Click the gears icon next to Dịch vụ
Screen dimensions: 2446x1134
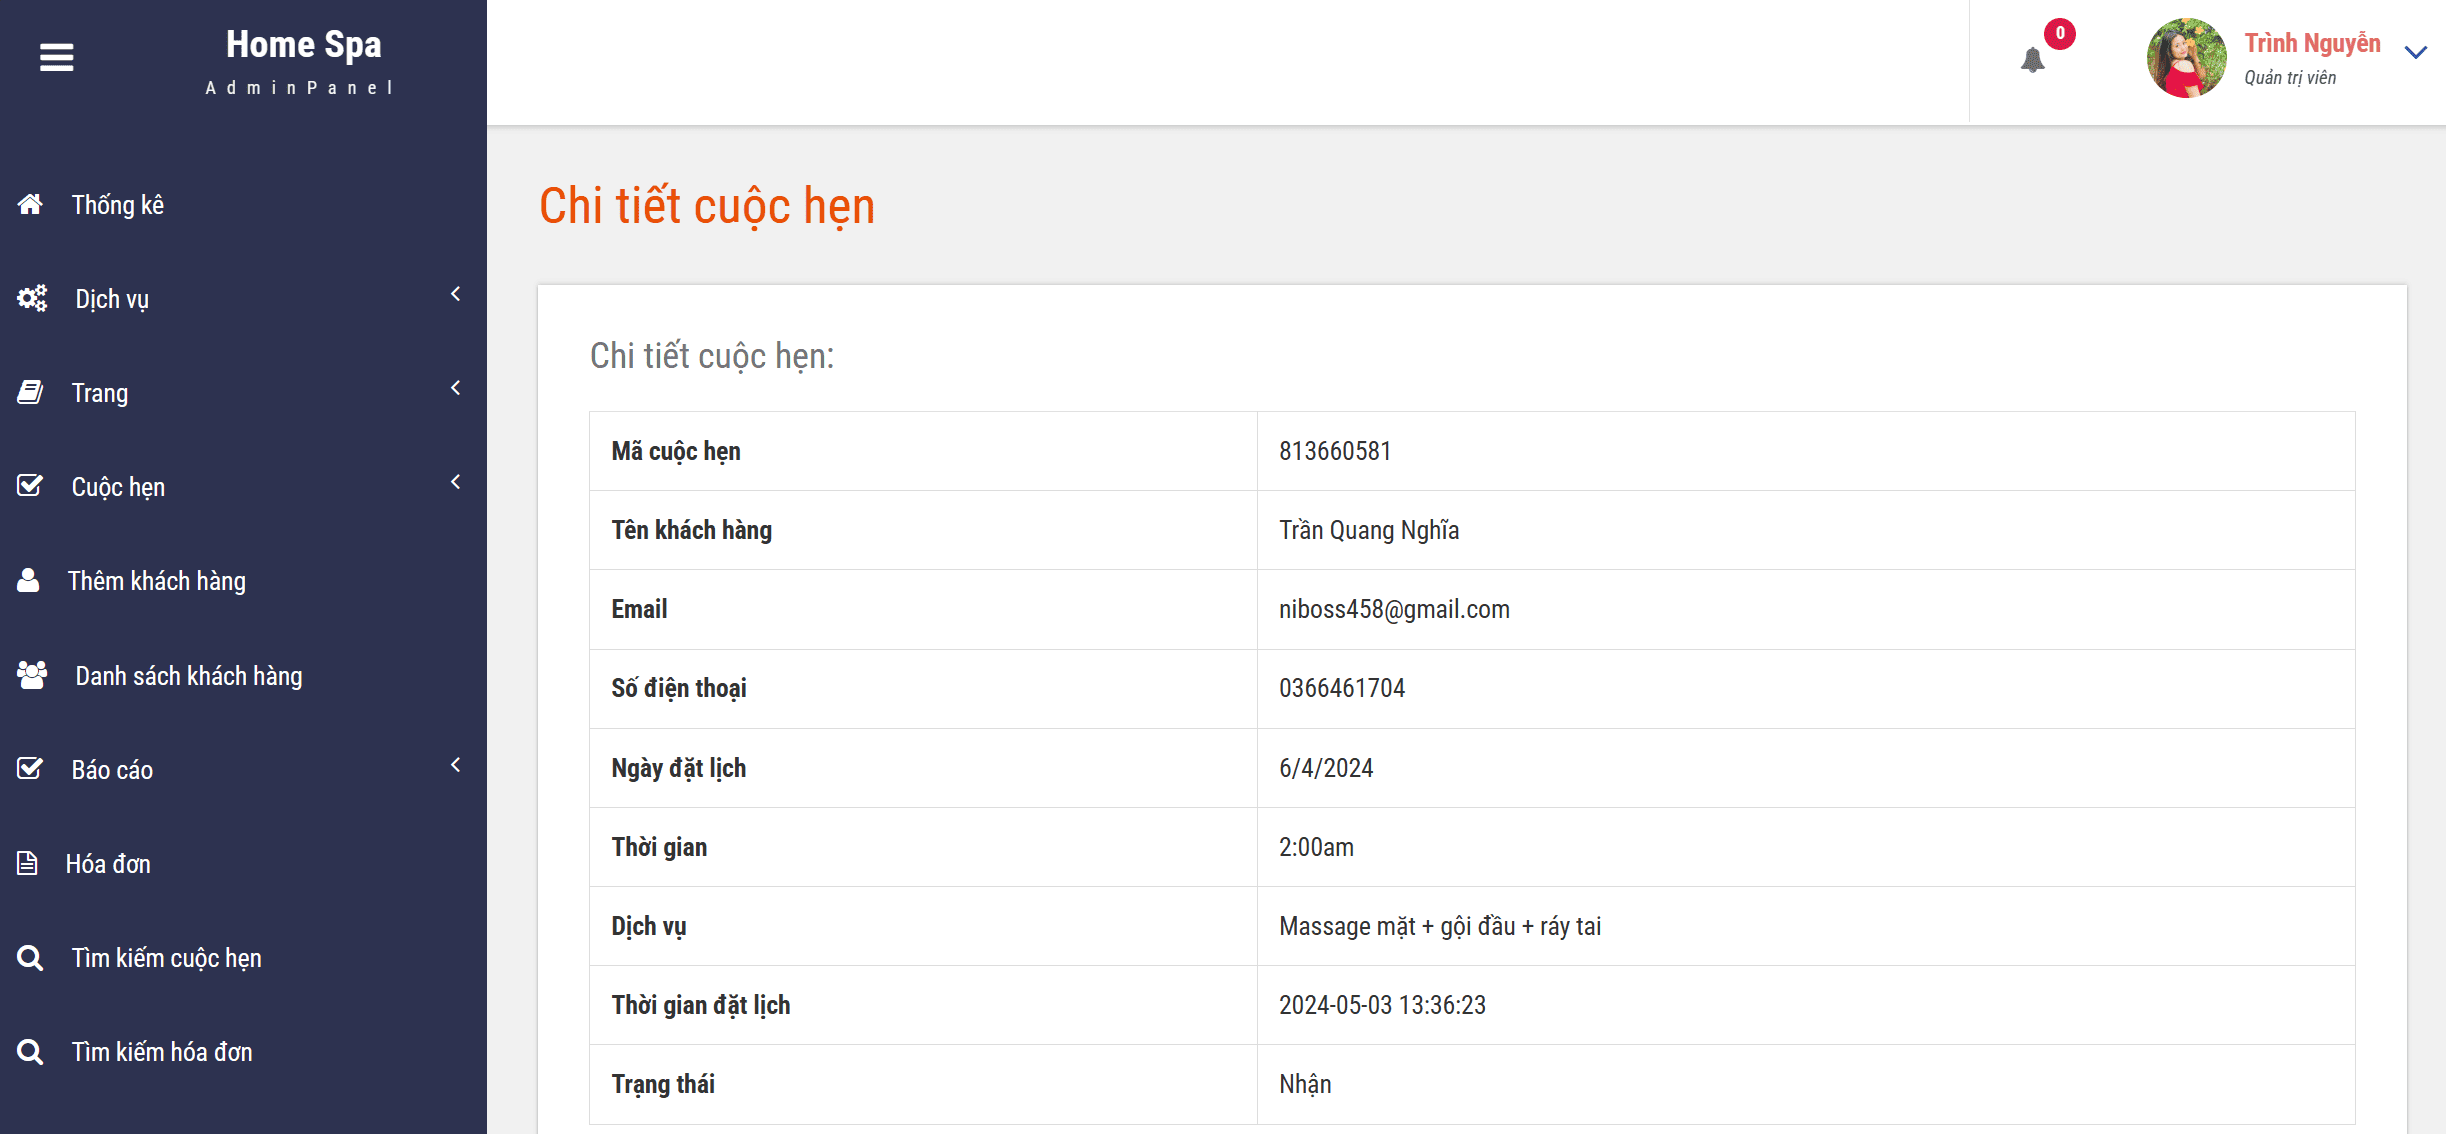[32, 298]
